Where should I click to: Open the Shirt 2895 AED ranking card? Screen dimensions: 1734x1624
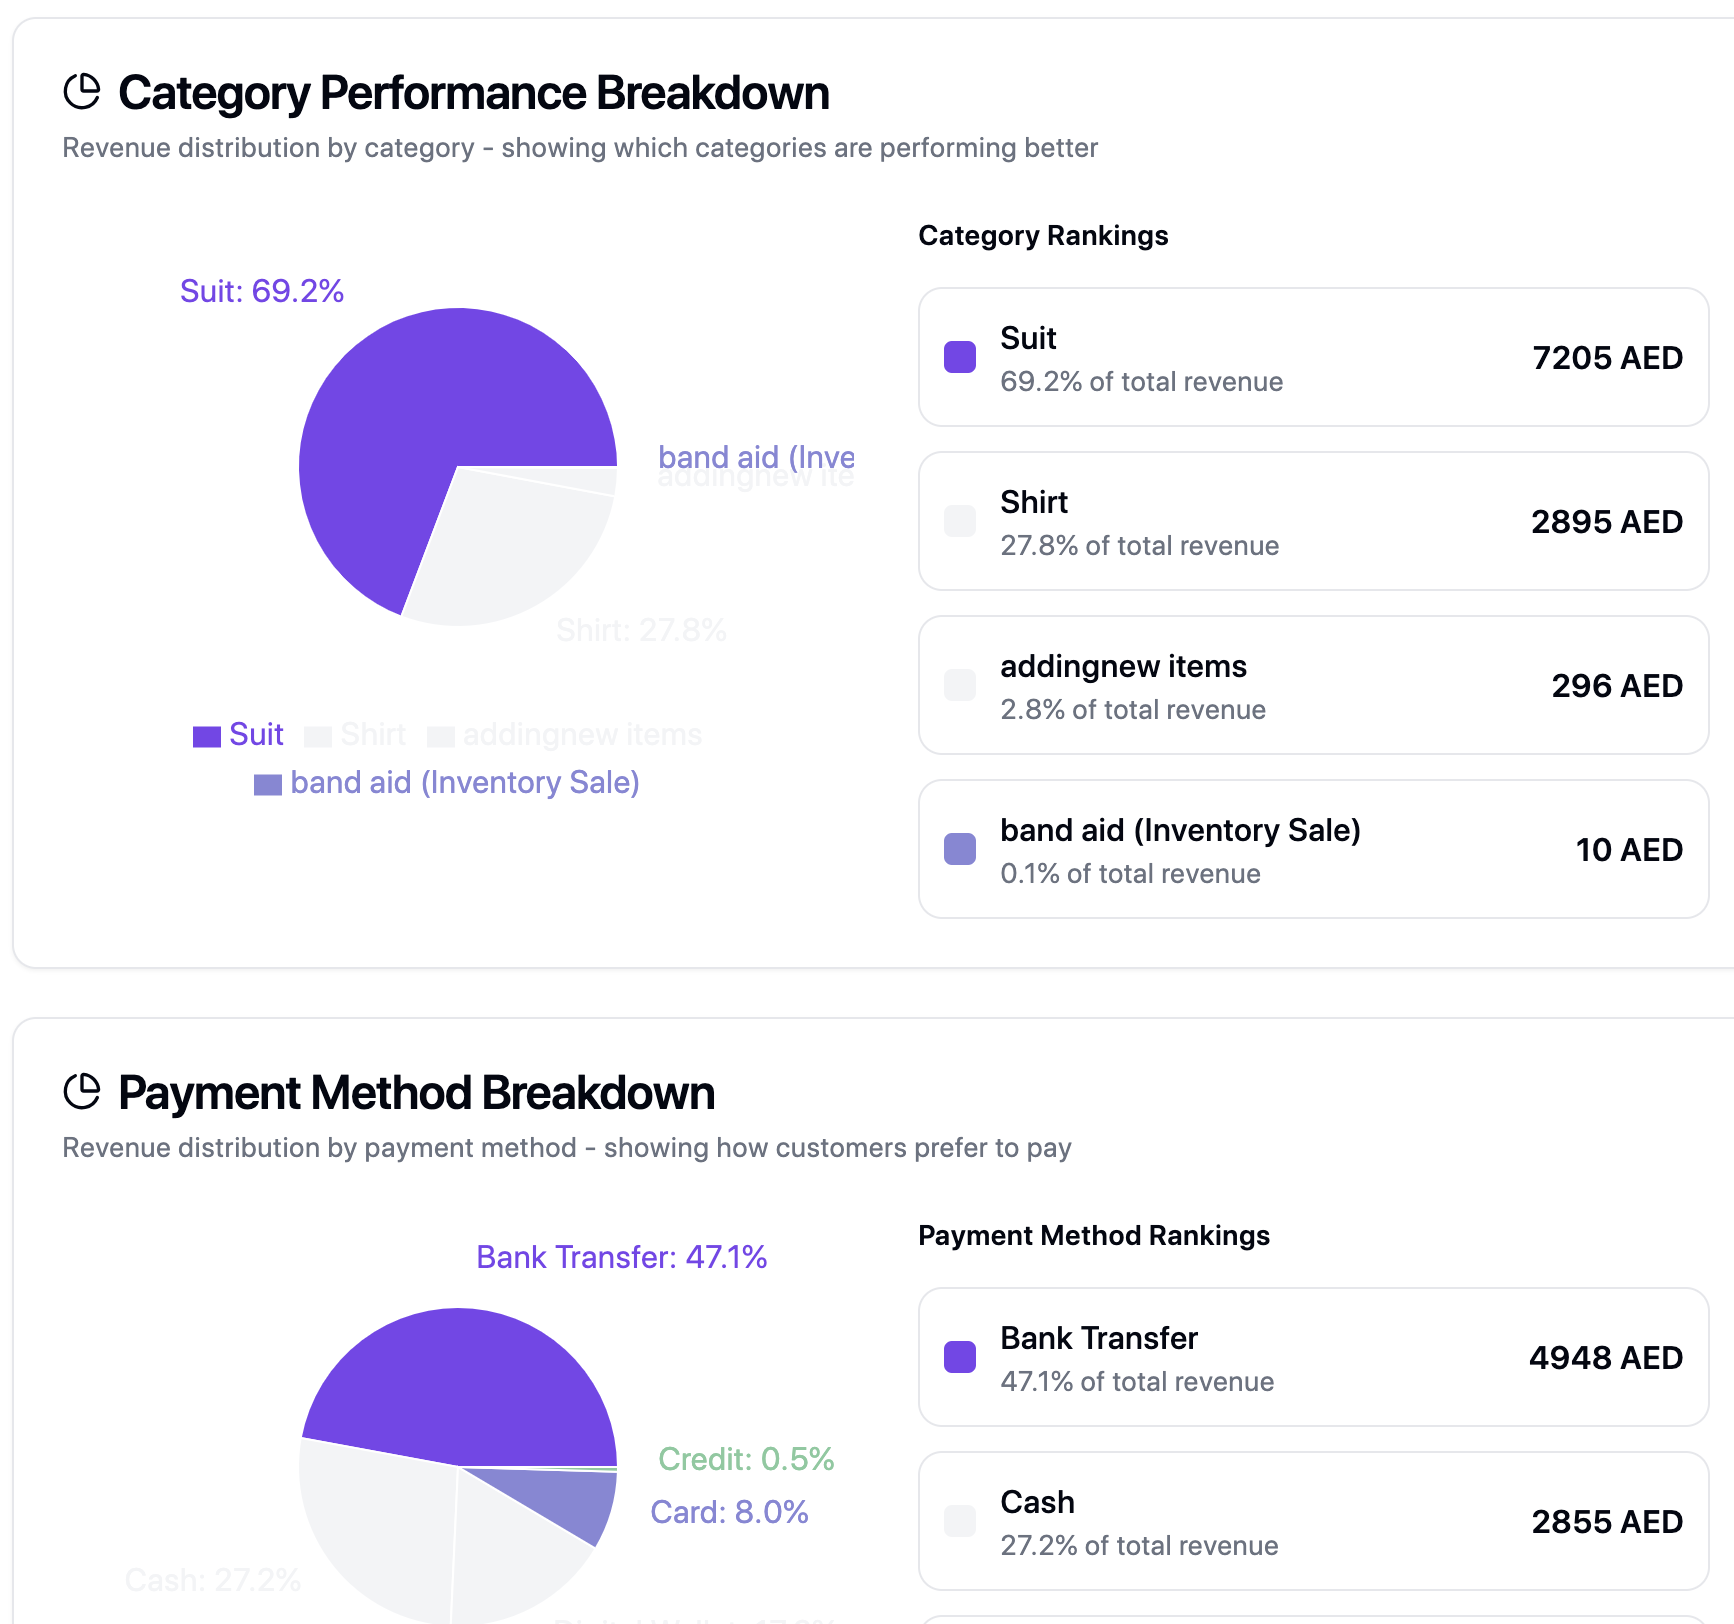coord(1313,521)
